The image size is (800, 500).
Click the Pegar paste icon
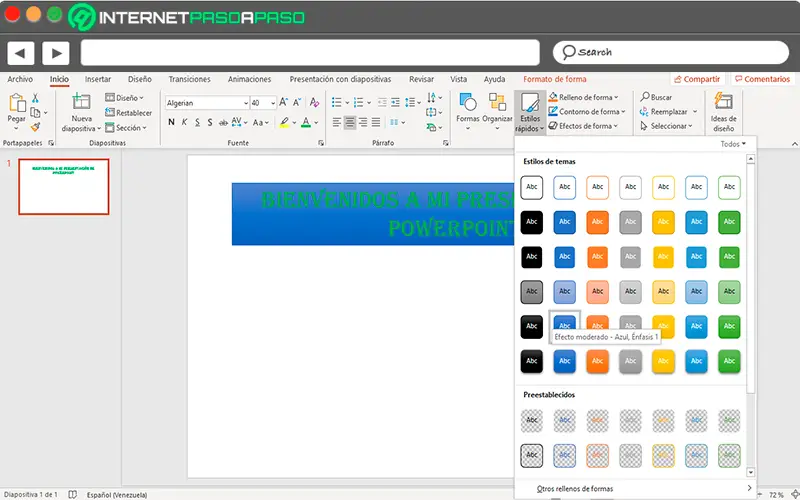point(16,103)
